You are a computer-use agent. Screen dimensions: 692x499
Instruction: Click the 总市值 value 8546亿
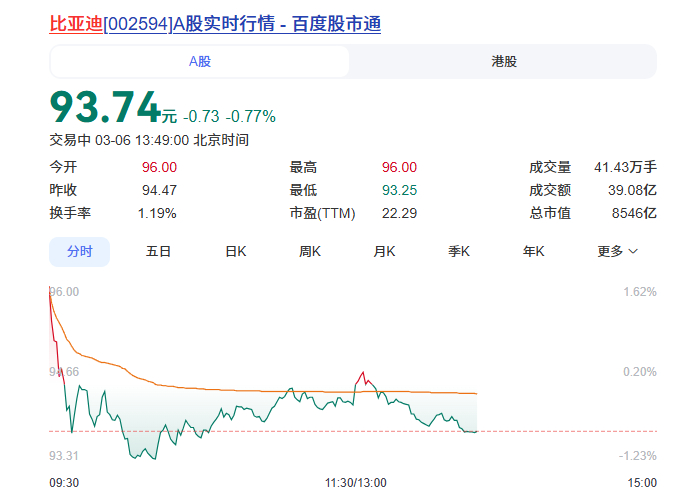pos(634,213)
